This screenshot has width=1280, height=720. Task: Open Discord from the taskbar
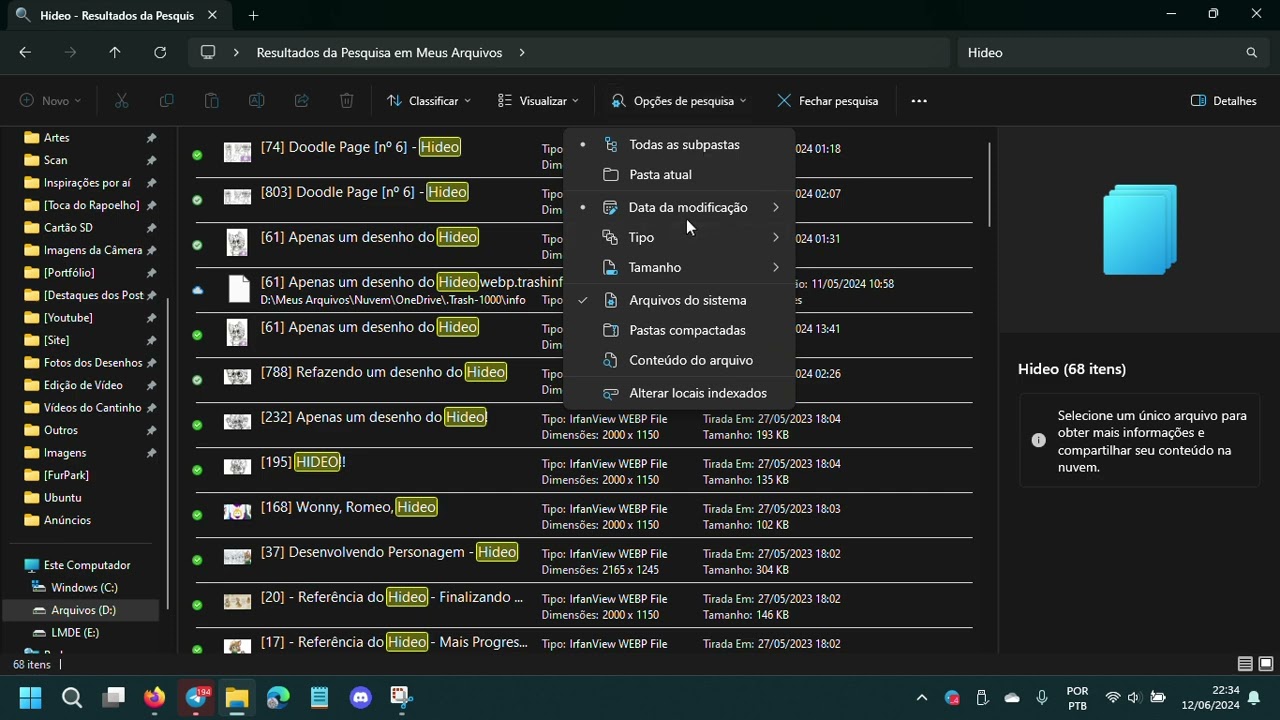point(361,697)
